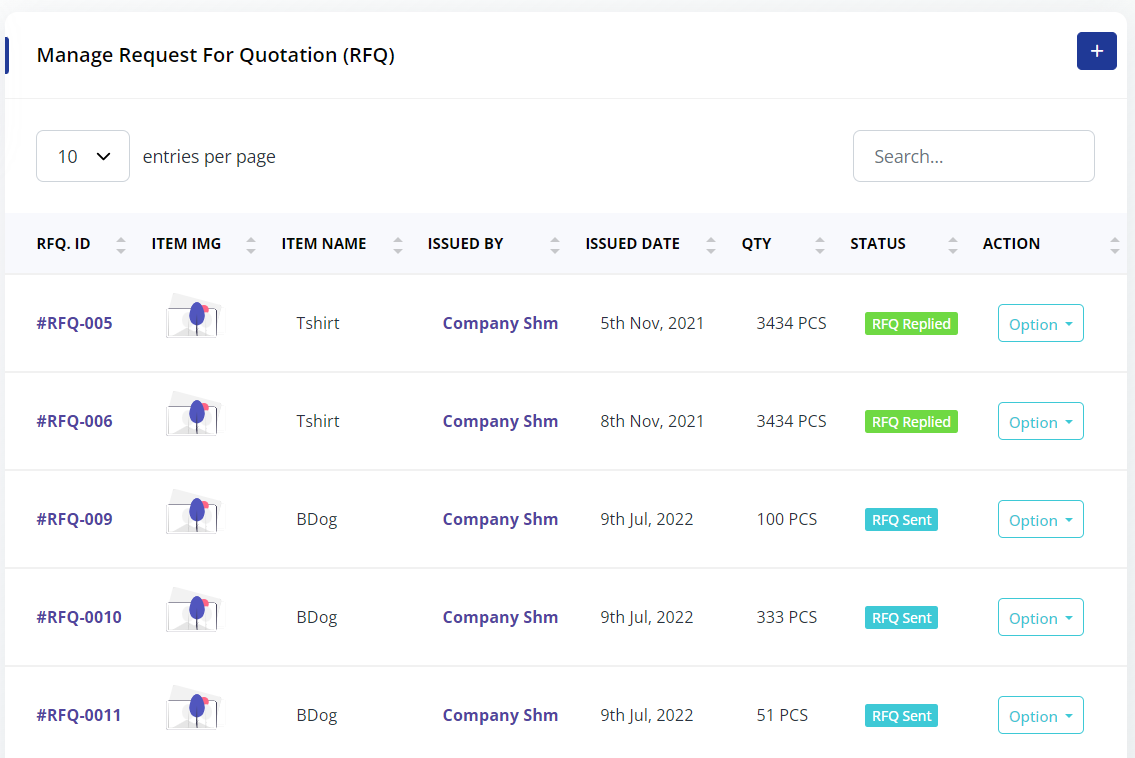Open the #RFQ-0010 link

79,617
